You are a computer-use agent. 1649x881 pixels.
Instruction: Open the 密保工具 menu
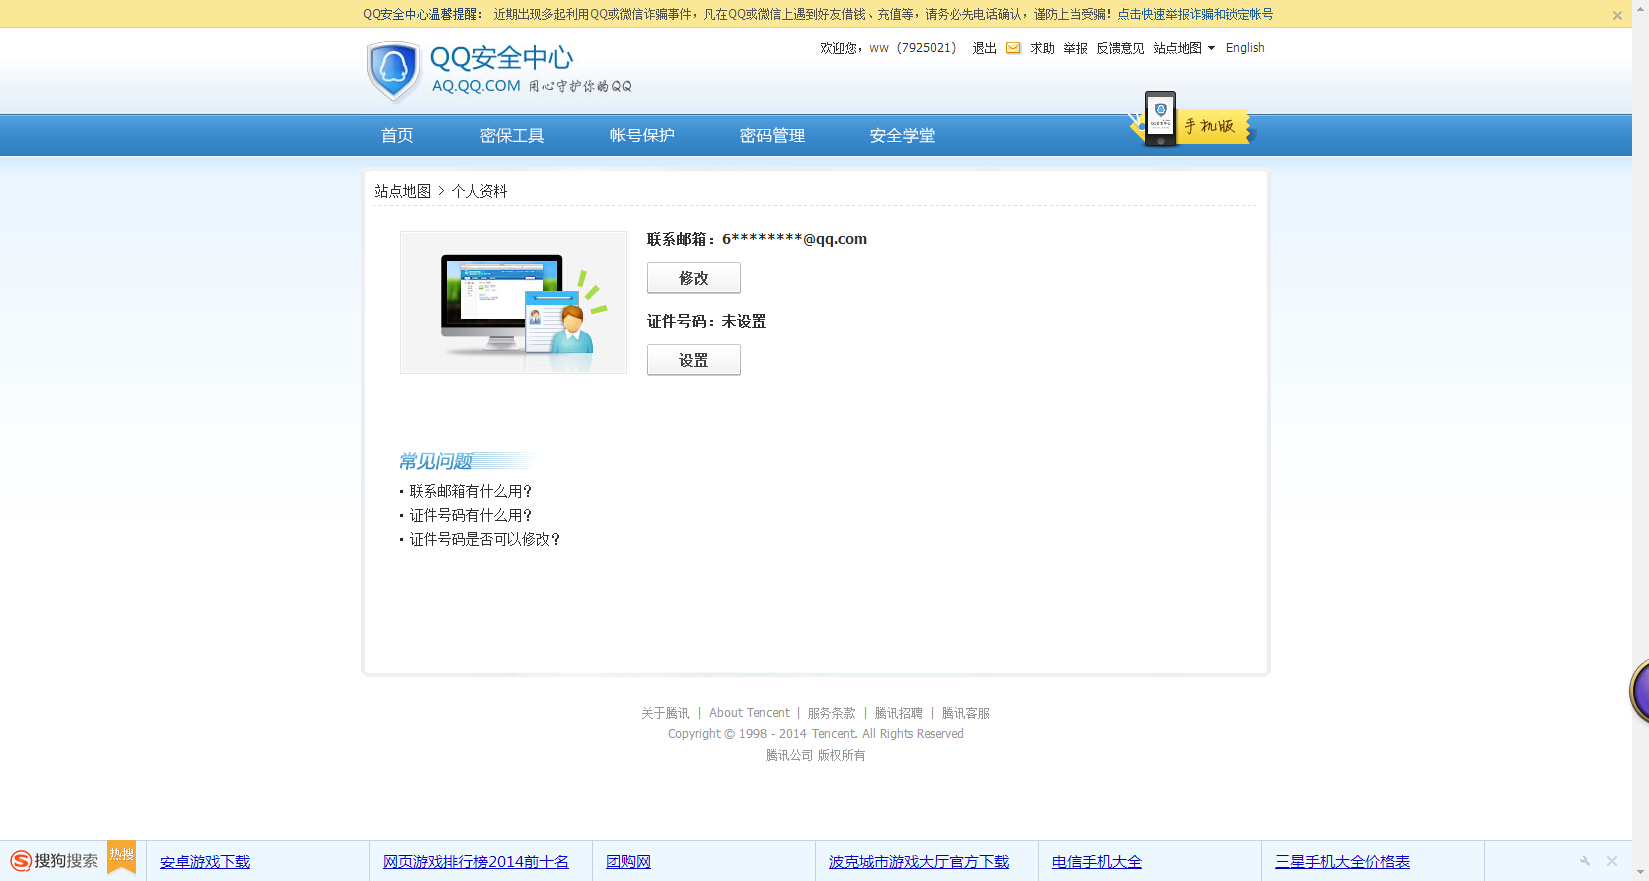click(x=512, y=136)
